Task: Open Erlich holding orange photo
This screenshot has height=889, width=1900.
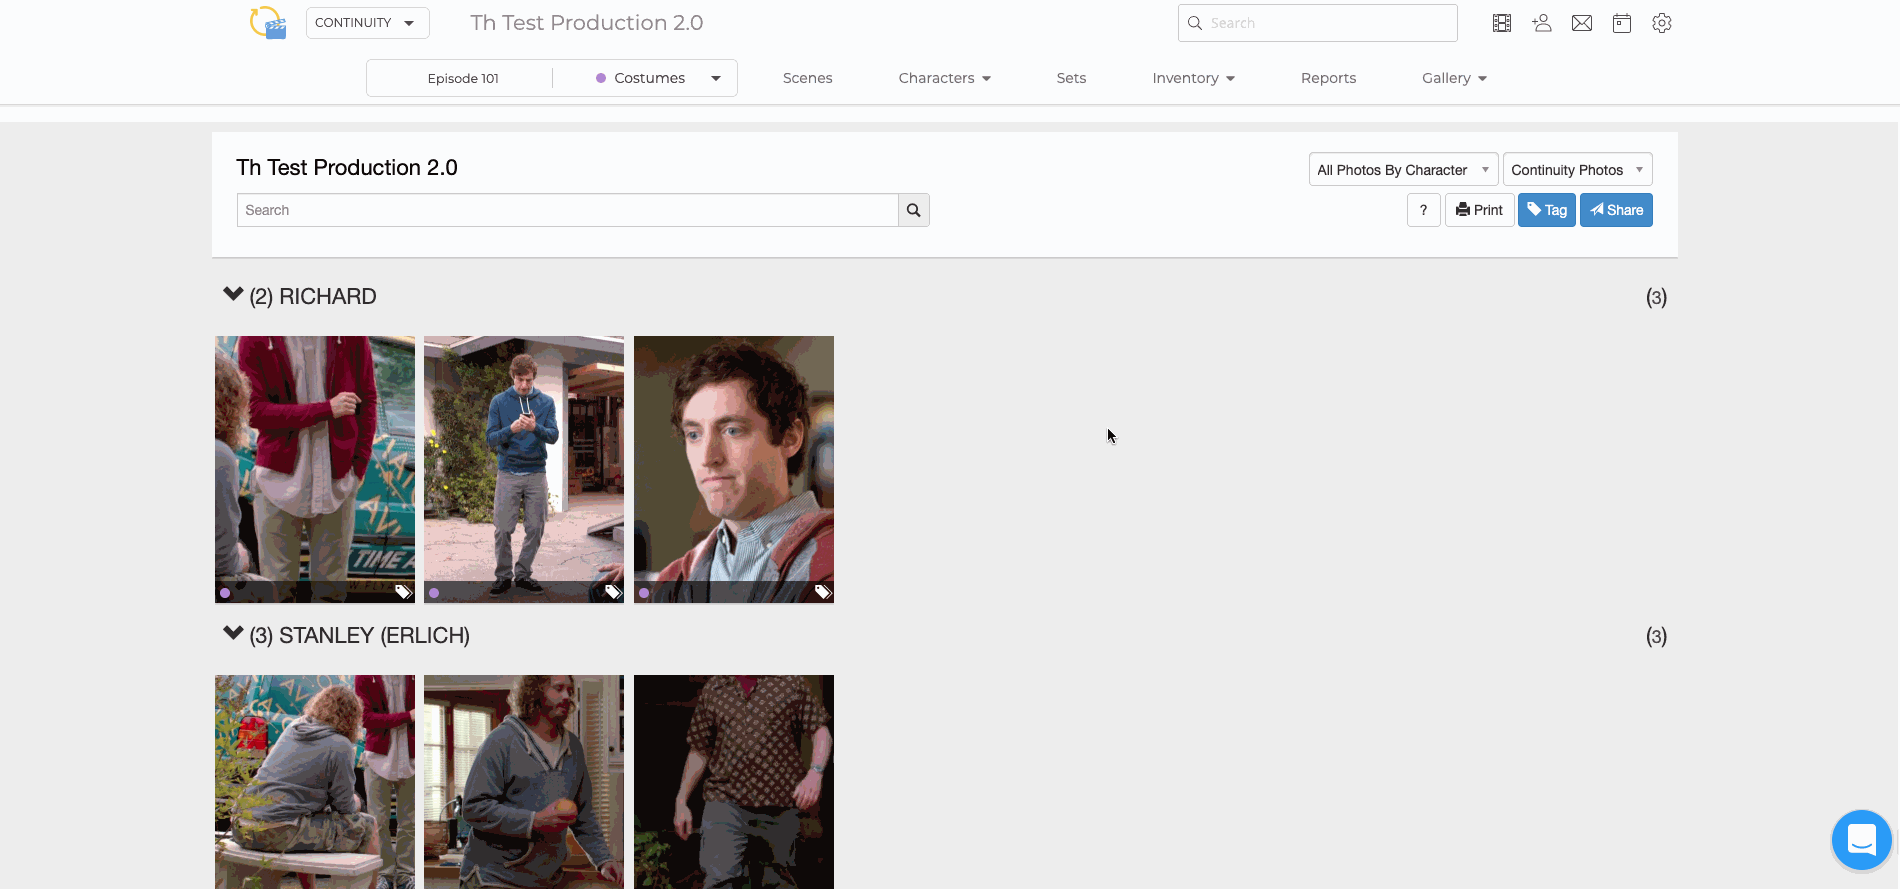Action: pos(524,782)
